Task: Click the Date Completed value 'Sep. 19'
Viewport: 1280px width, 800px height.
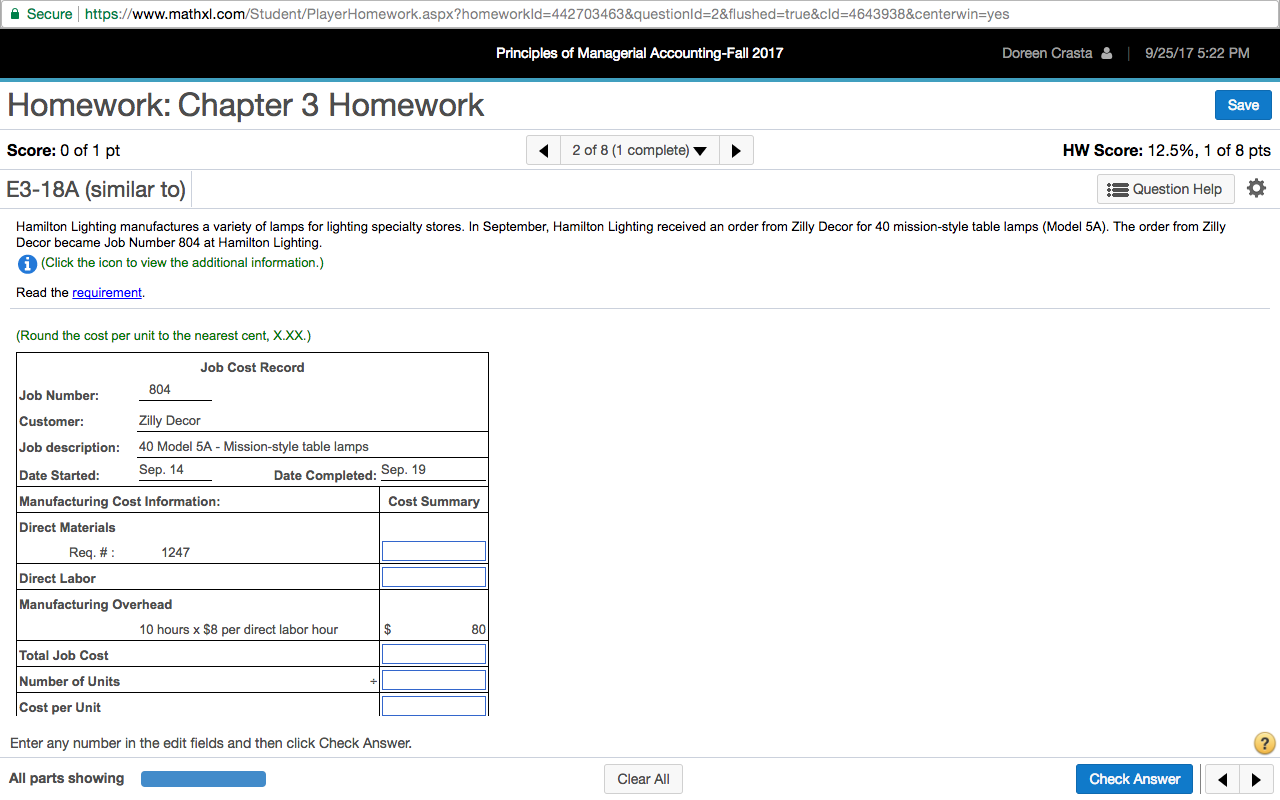Action: pyautogui.click(x=404, y=469)
